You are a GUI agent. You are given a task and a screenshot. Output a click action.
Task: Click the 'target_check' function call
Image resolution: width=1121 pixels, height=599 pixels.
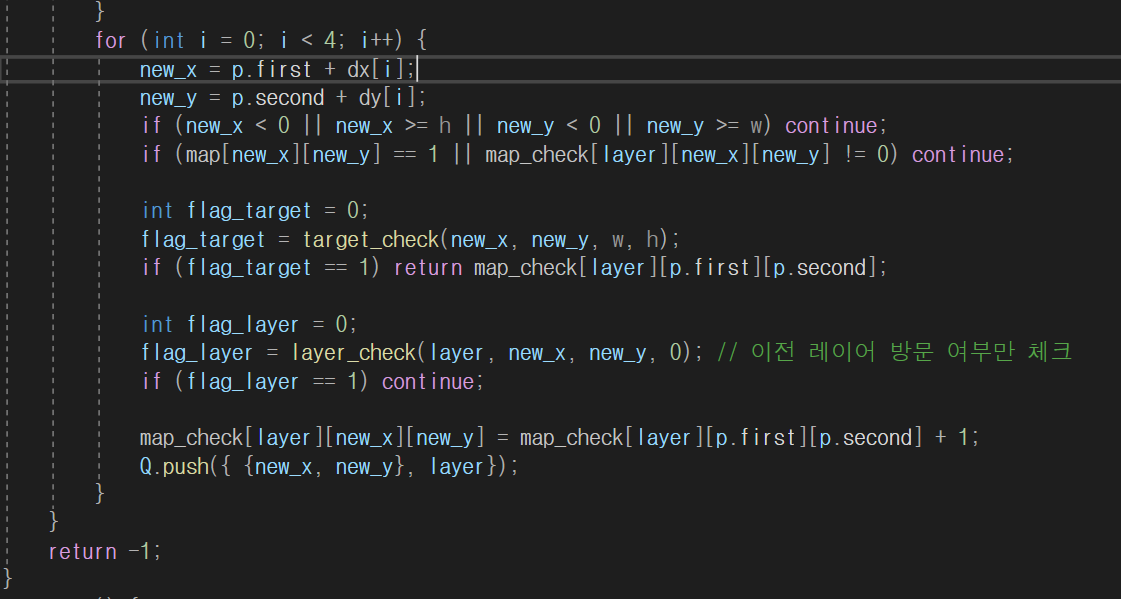(370, 239)
